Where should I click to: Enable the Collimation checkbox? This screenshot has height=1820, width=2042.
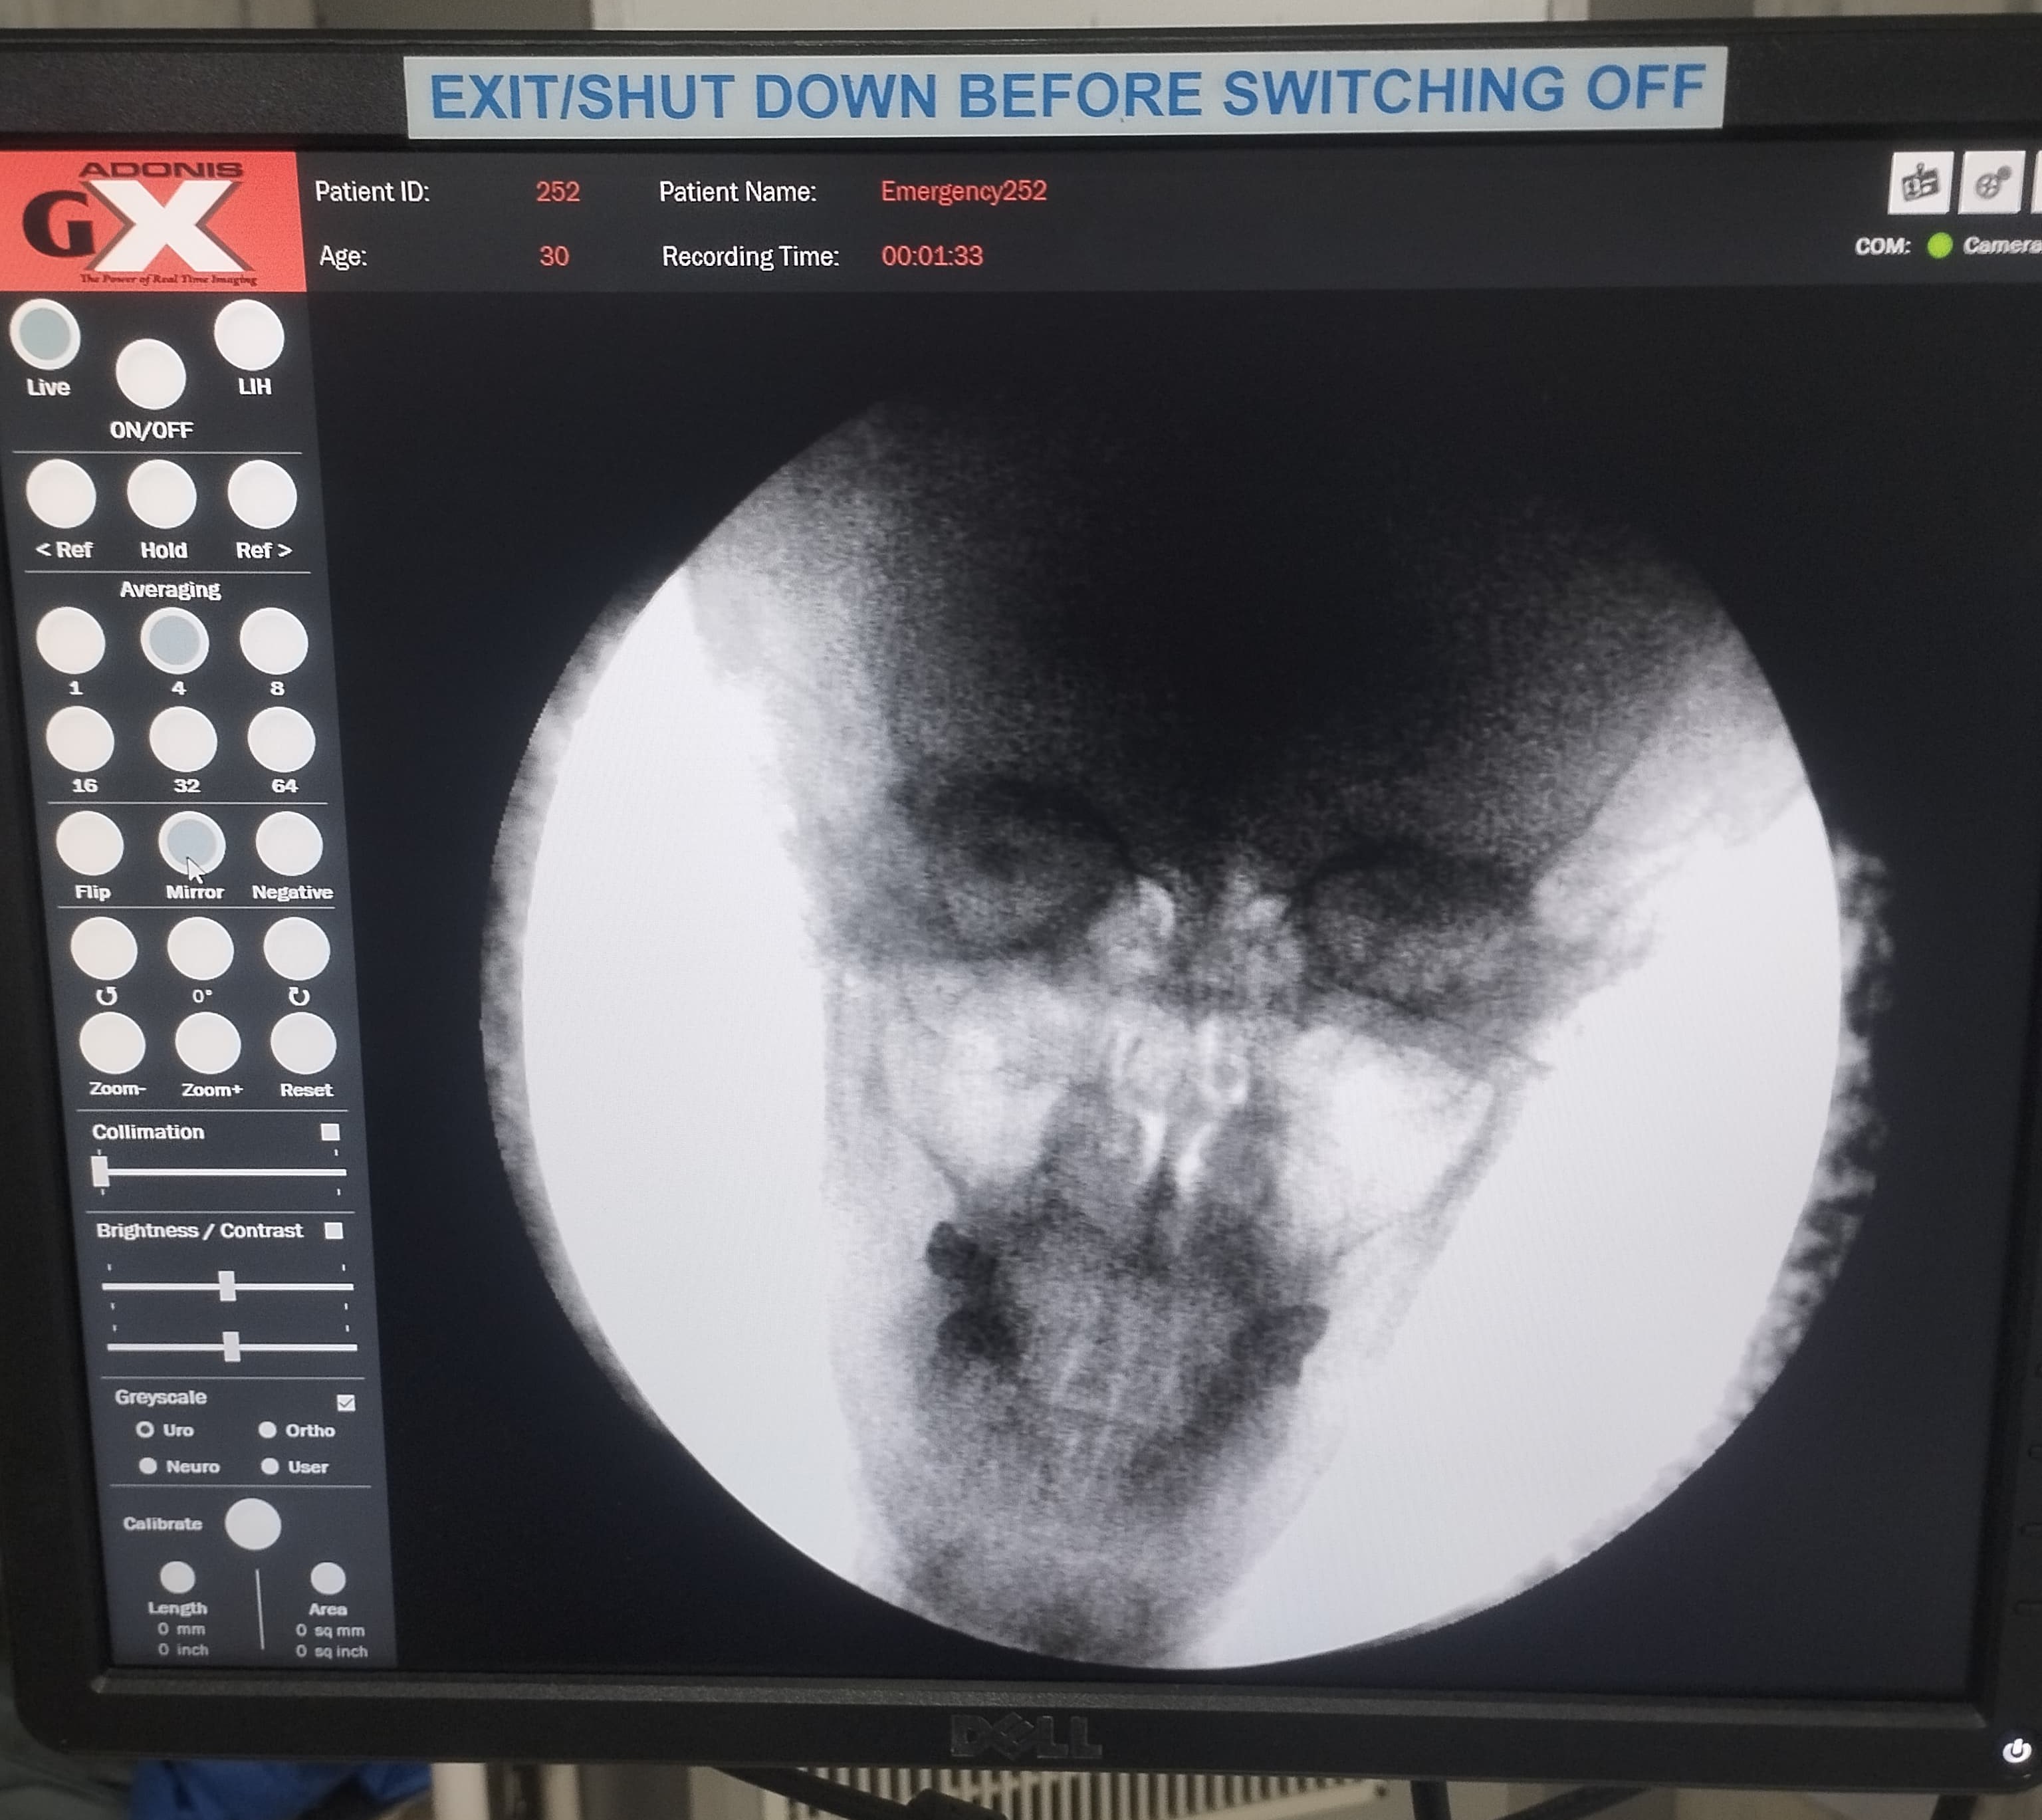point(330,1132)
